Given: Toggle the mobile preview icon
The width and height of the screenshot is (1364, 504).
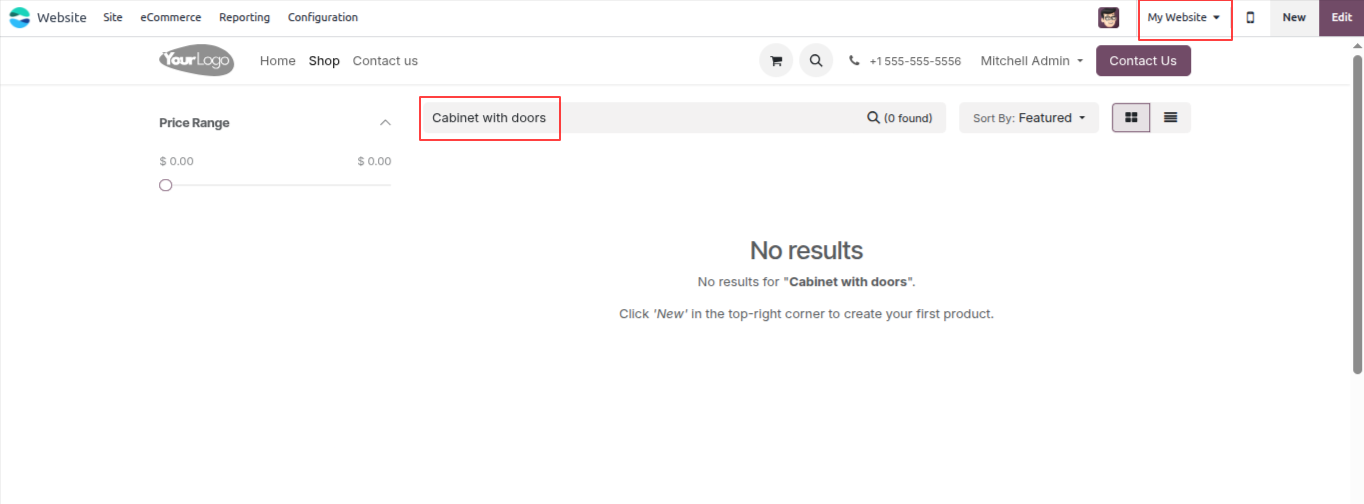Looking at the screenshot, I should click(1250, 17).
